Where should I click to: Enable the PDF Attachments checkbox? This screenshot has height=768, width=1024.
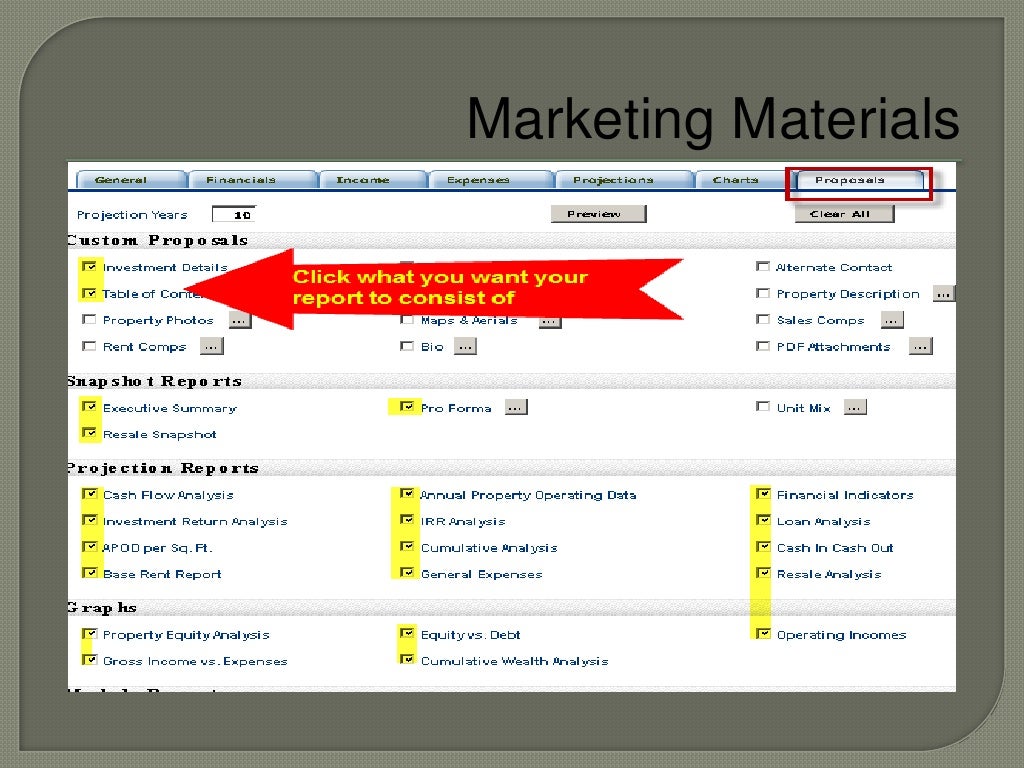(763, 346)
